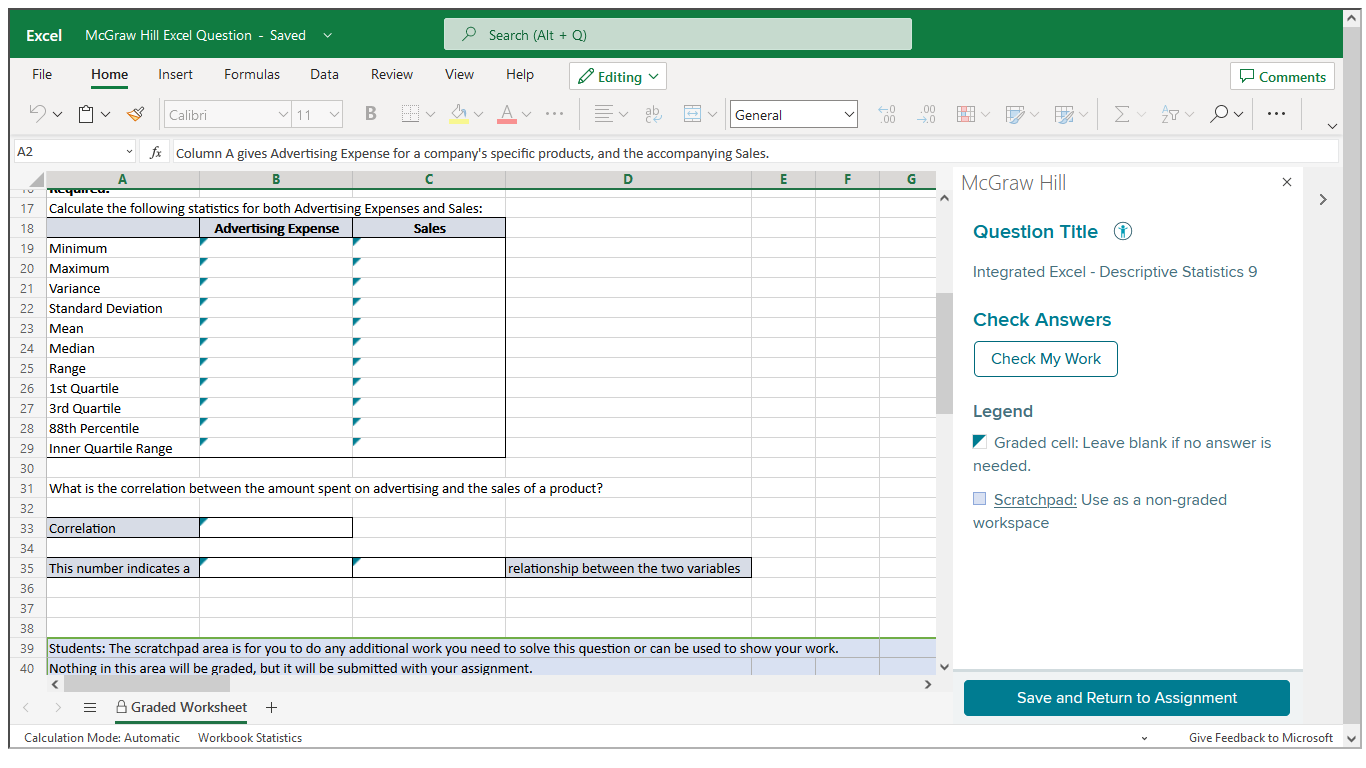Apply yellow Fill Color to a cell

click(459, 113)
